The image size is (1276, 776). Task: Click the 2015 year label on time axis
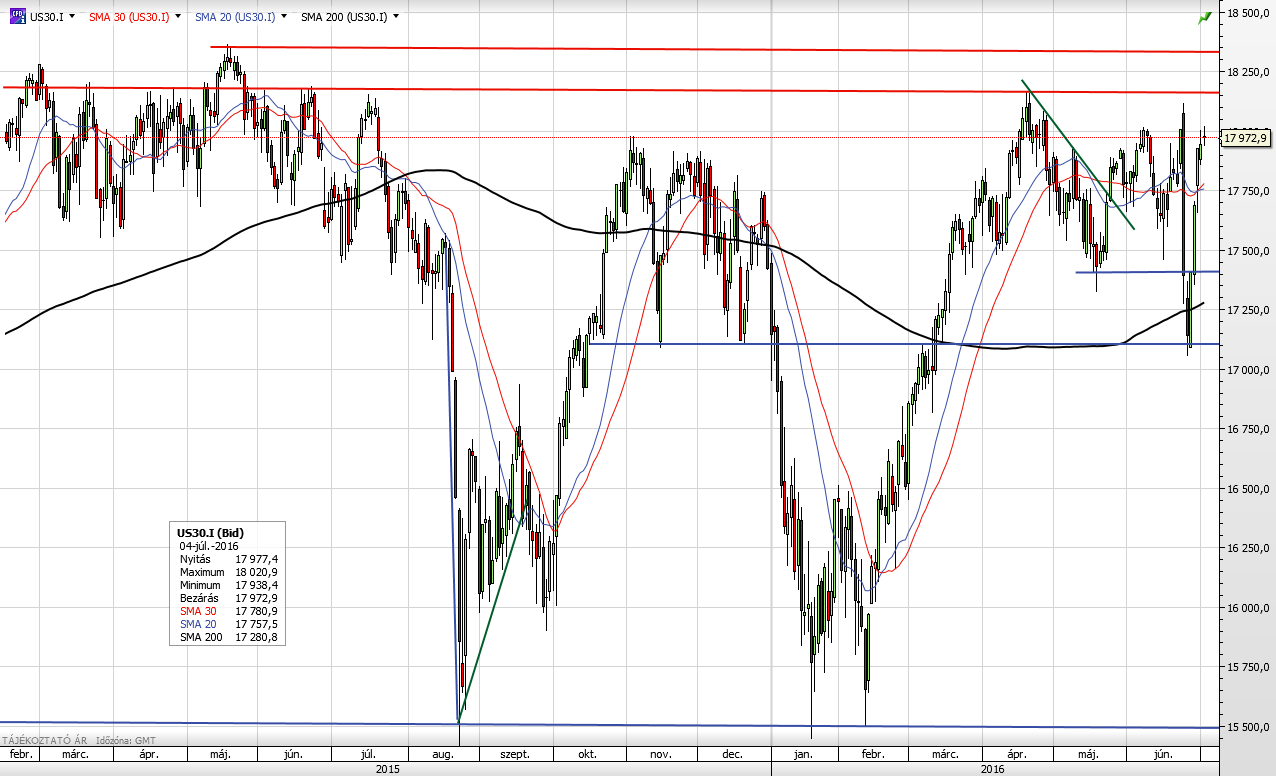pyautogui.click(x=388, y=769)
